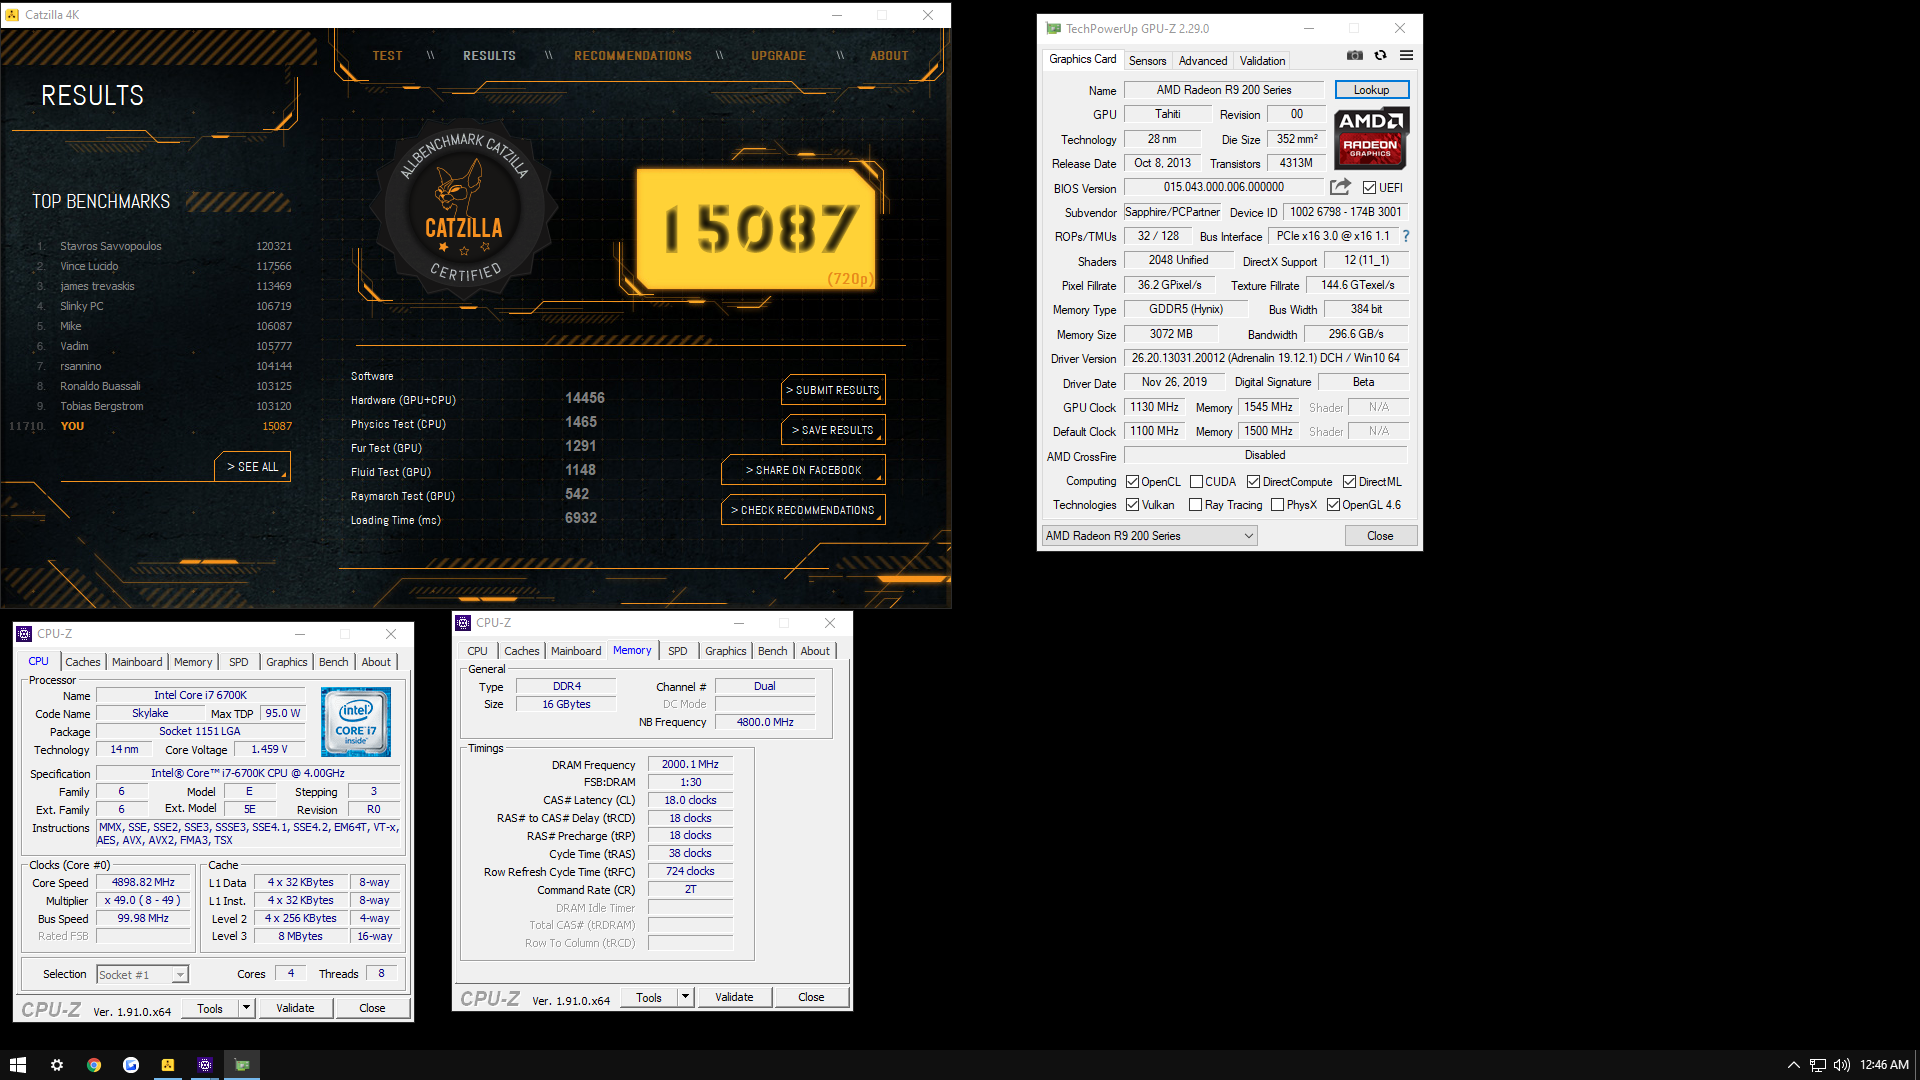Click SHARE ON FACEBOOK

click(x=803, y=470)
